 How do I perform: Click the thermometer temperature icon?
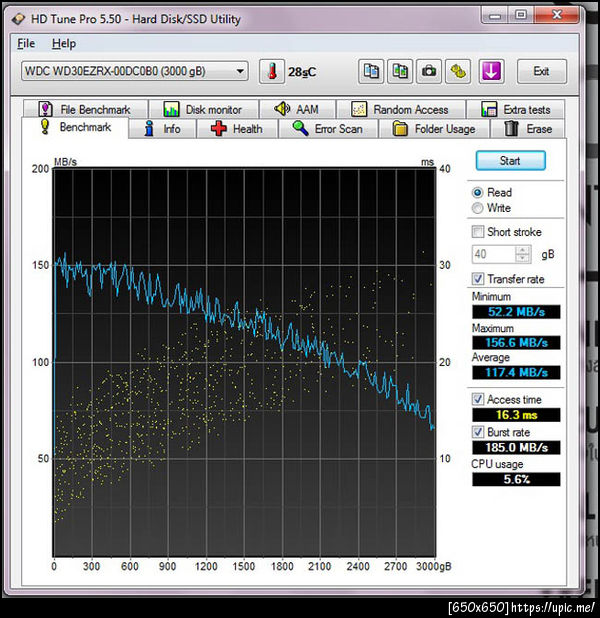(272, 72)
